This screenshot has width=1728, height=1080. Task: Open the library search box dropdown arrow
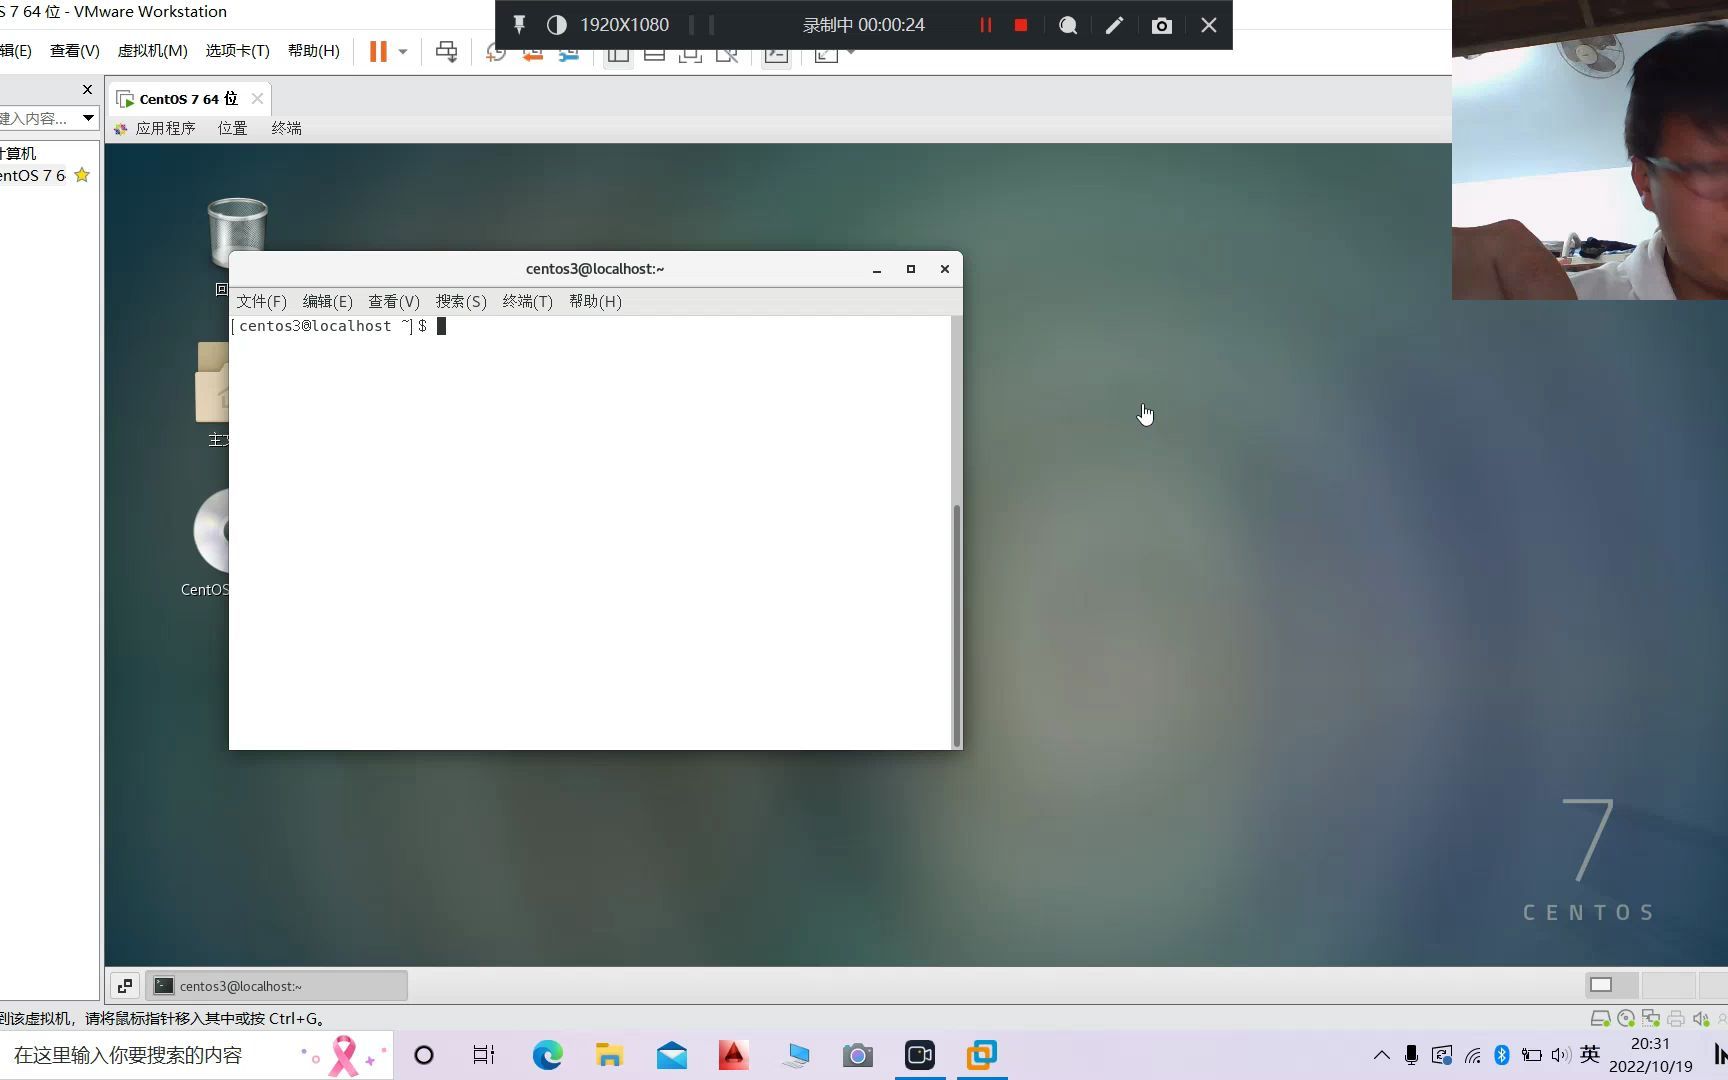pos(88,118)
